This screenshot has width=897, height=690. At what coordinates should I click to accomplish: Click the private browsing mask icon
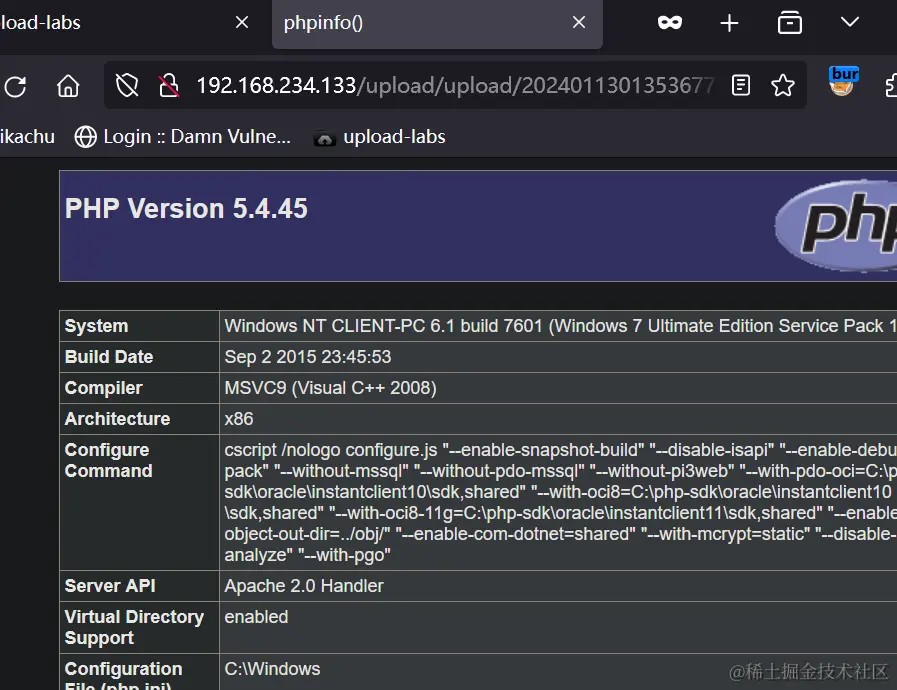(x=670, y=23)
